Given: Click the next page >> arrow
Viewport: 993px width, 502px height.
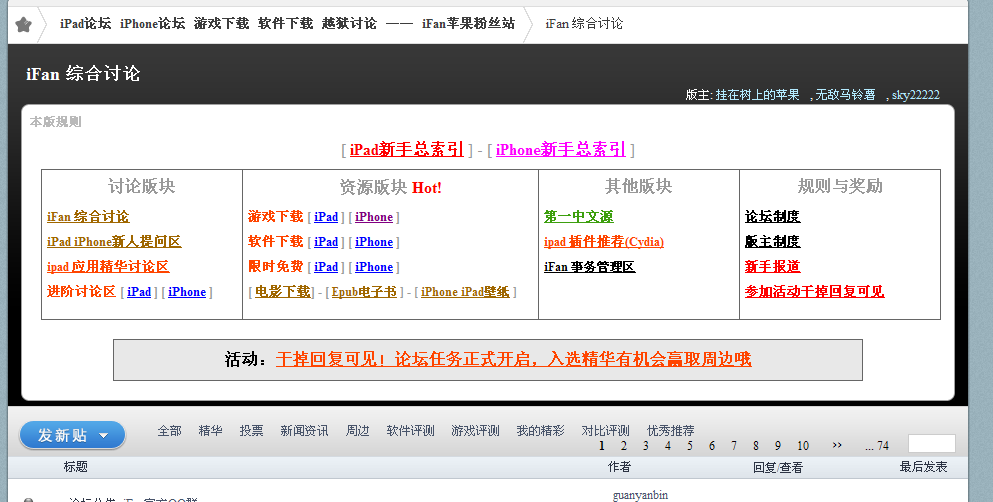Looking at the screenshot, I should point(837,445).
